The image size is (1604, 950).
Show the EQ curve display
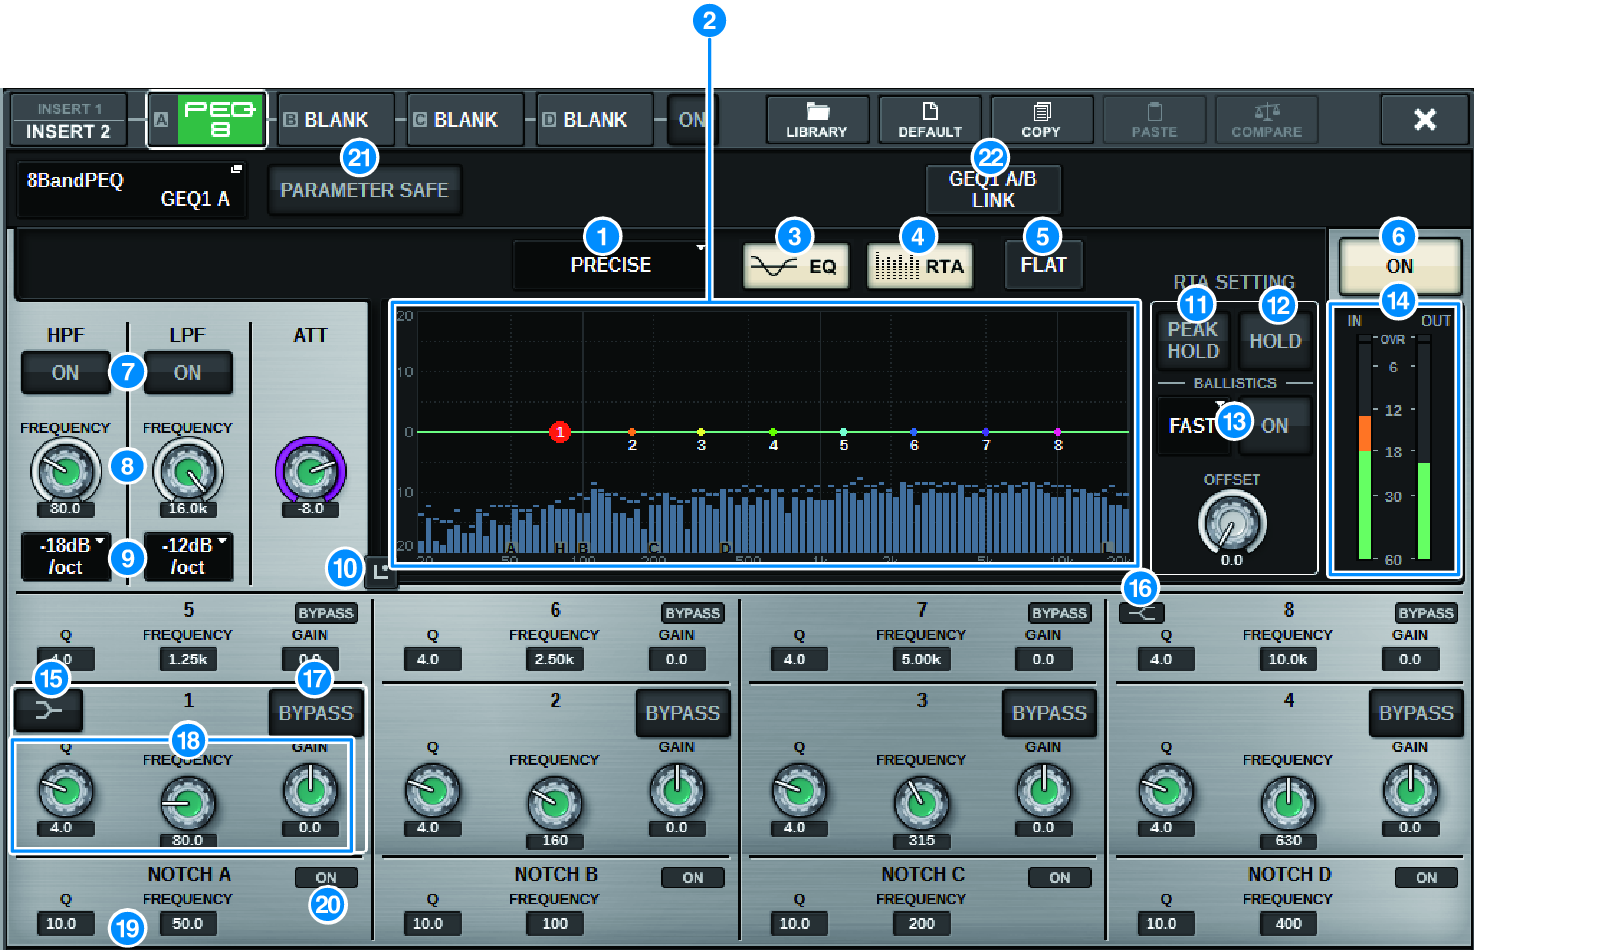795,264
